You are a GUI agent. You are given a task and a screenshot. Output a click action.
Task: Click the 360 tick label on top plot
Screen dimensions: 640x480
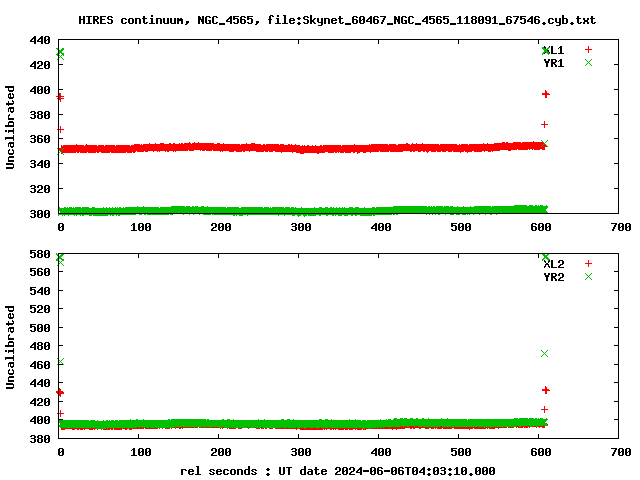point(40,139)
